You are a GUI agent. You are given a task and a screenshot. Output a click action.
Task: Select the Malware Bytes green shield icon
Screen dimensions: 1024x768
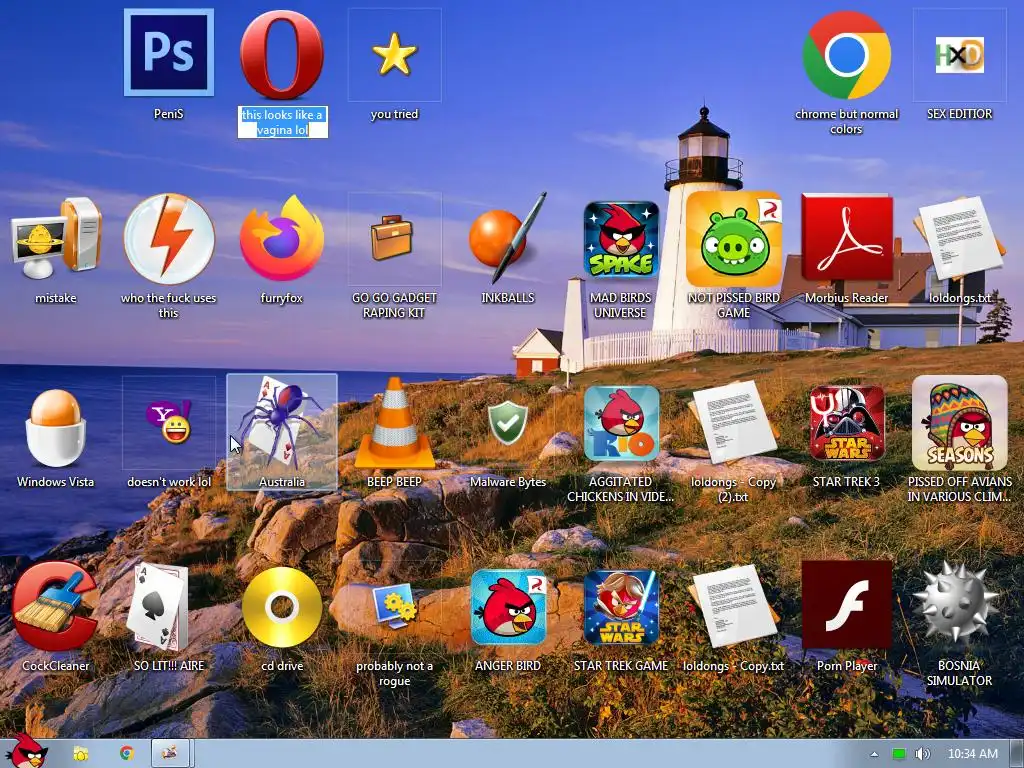[508, 423]
